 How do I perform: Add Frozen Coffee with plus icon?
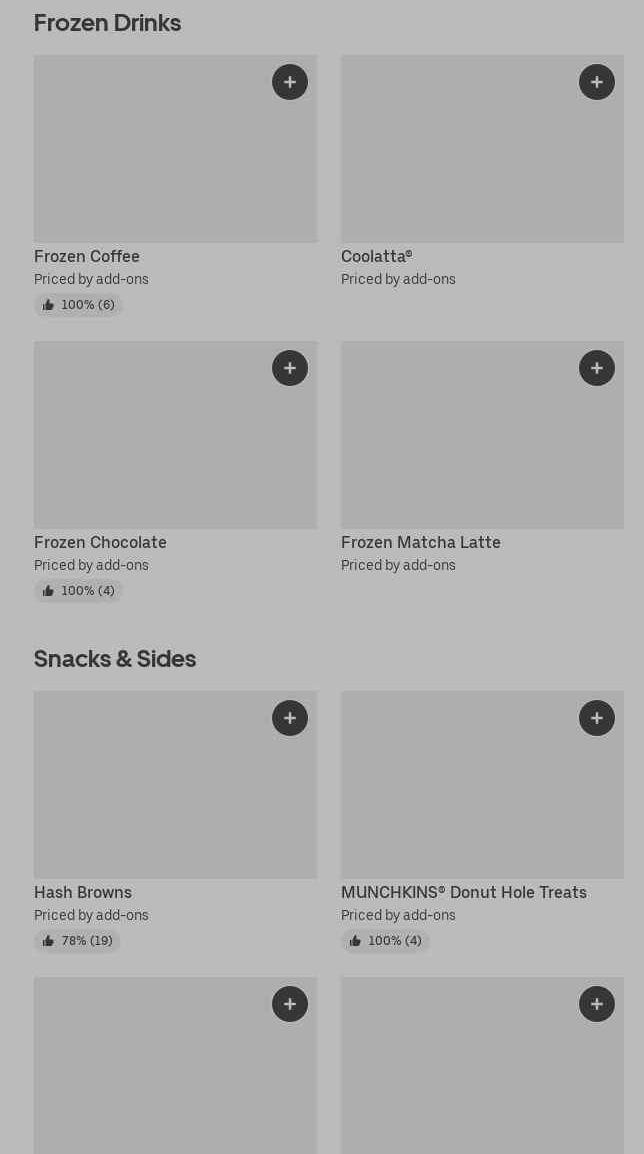[x=290, y=82]
